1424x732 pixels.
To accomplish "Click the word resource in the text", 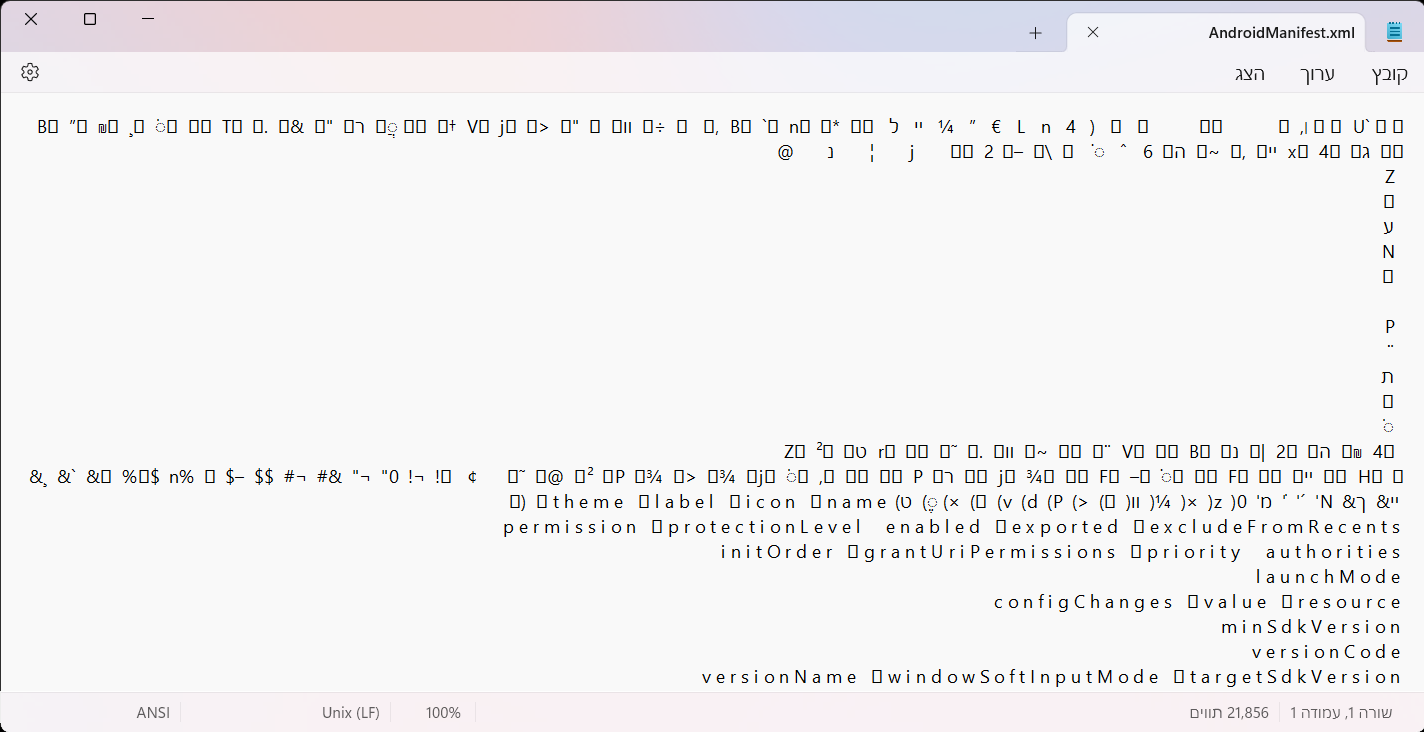I will tap(1350, 602).
